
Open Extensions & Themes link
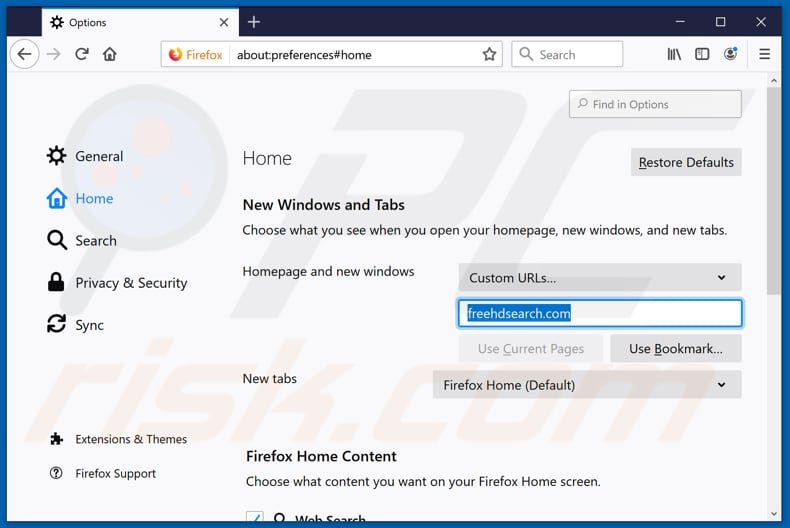(130, 439)
